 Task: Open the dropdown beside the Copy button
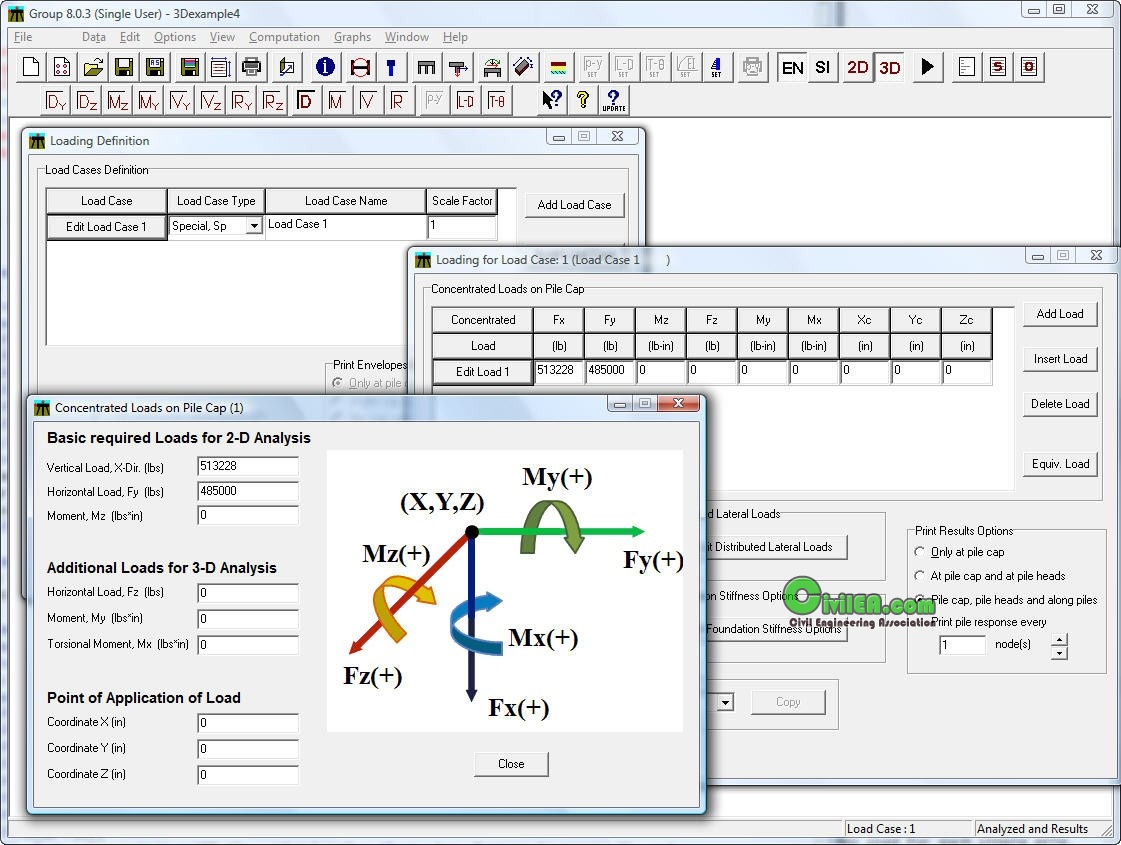(725, 702)
